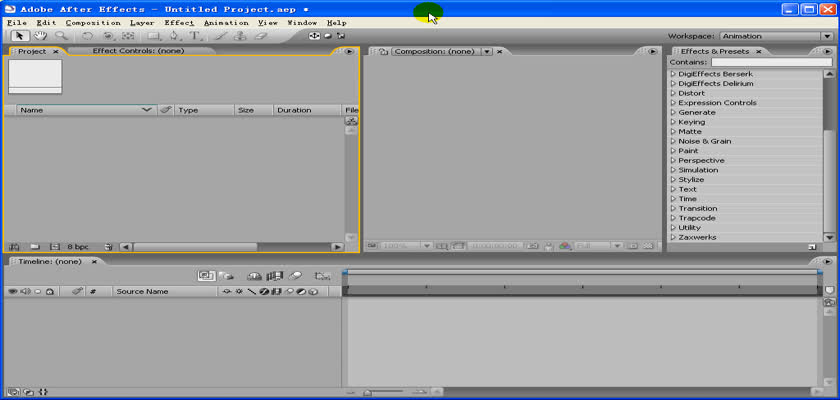Expand the Simulation effects category

(x=673, y=170)
